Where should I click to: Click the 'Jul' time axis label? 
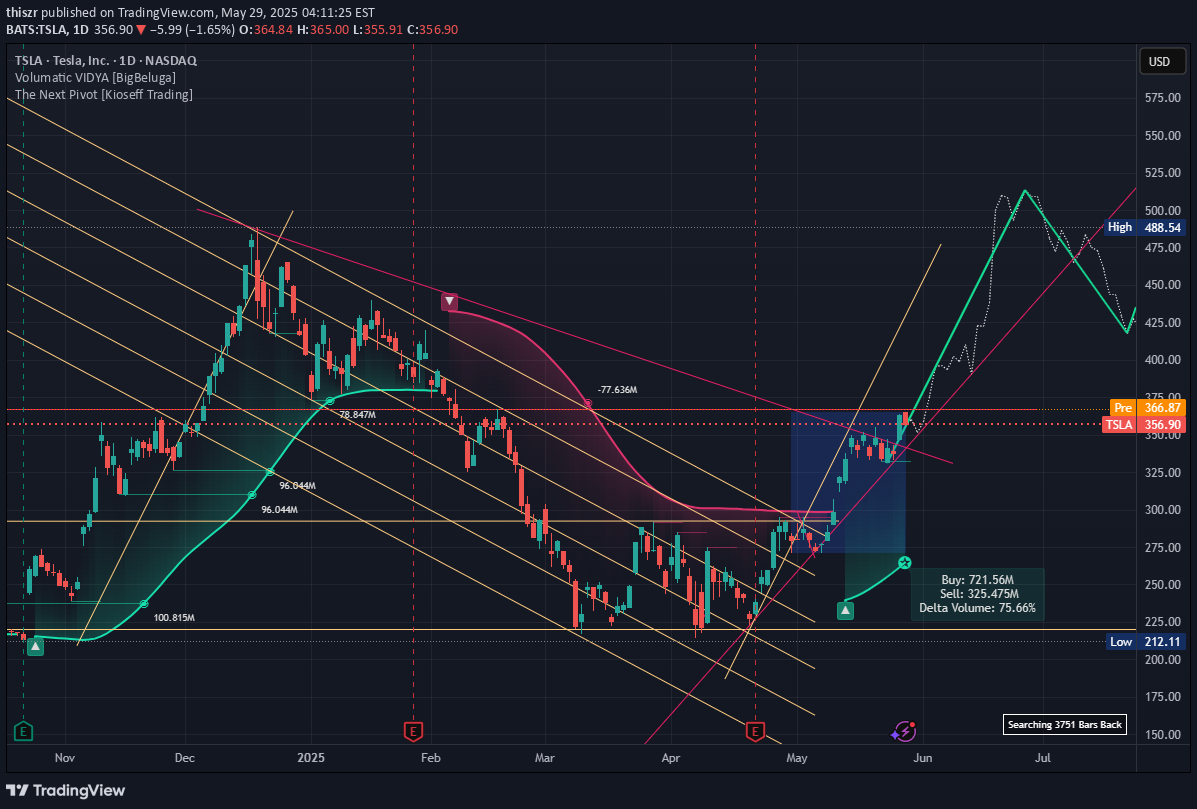tap(1042, 758)
